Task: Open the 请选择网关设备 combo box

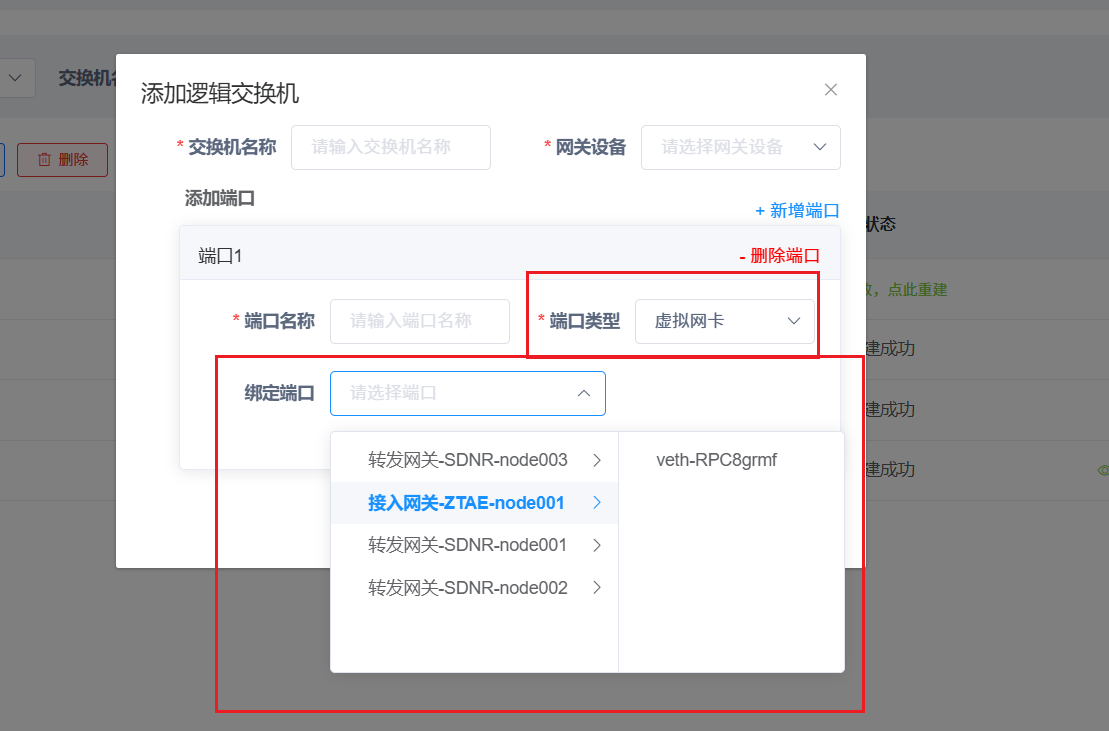Action: (740, 147)
